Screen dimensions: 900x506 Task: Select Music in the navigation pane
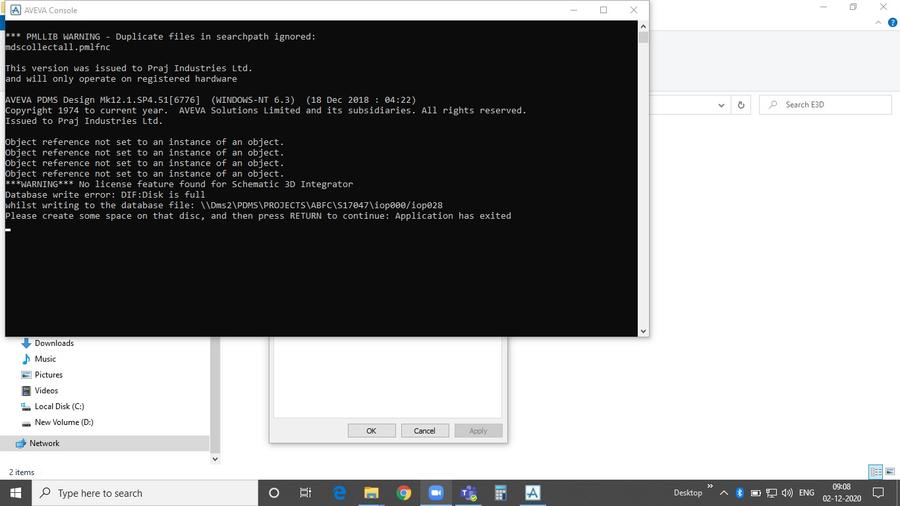[x=45, y=359]
